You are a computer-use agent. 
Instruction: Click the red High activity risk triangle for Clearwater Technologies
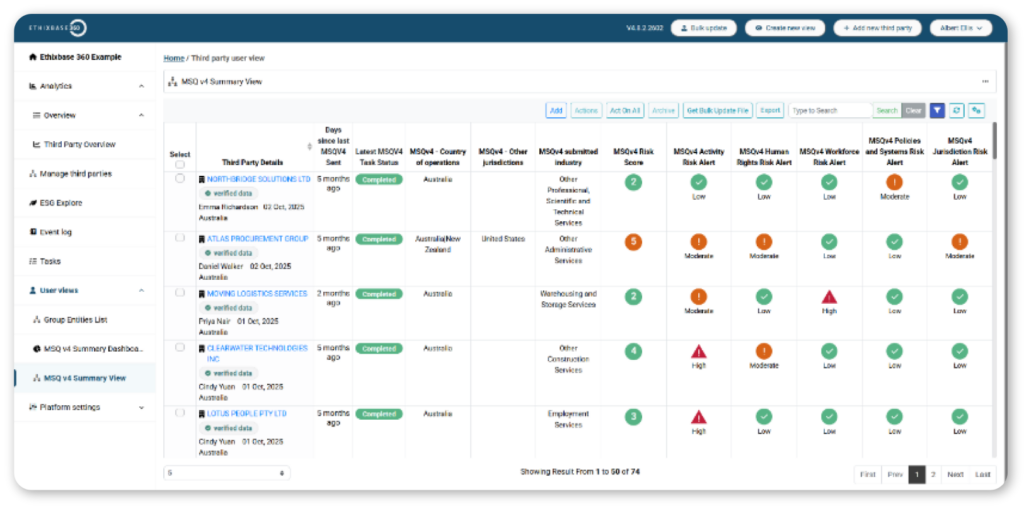[x=699, y=351]
